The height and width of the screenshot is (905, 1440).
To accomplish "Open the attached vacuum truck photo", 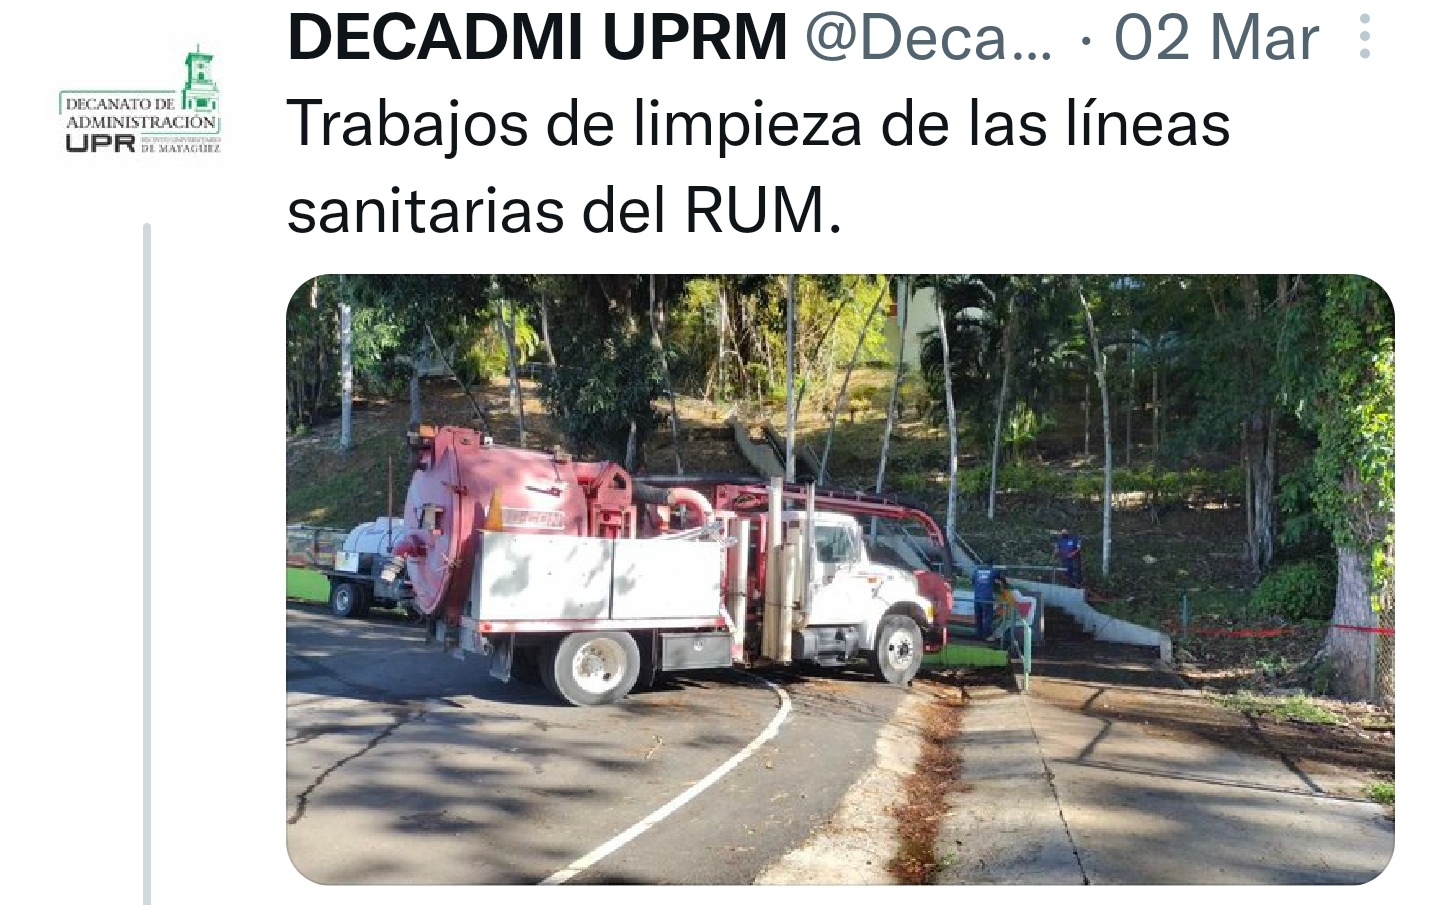I will (840, 579).
